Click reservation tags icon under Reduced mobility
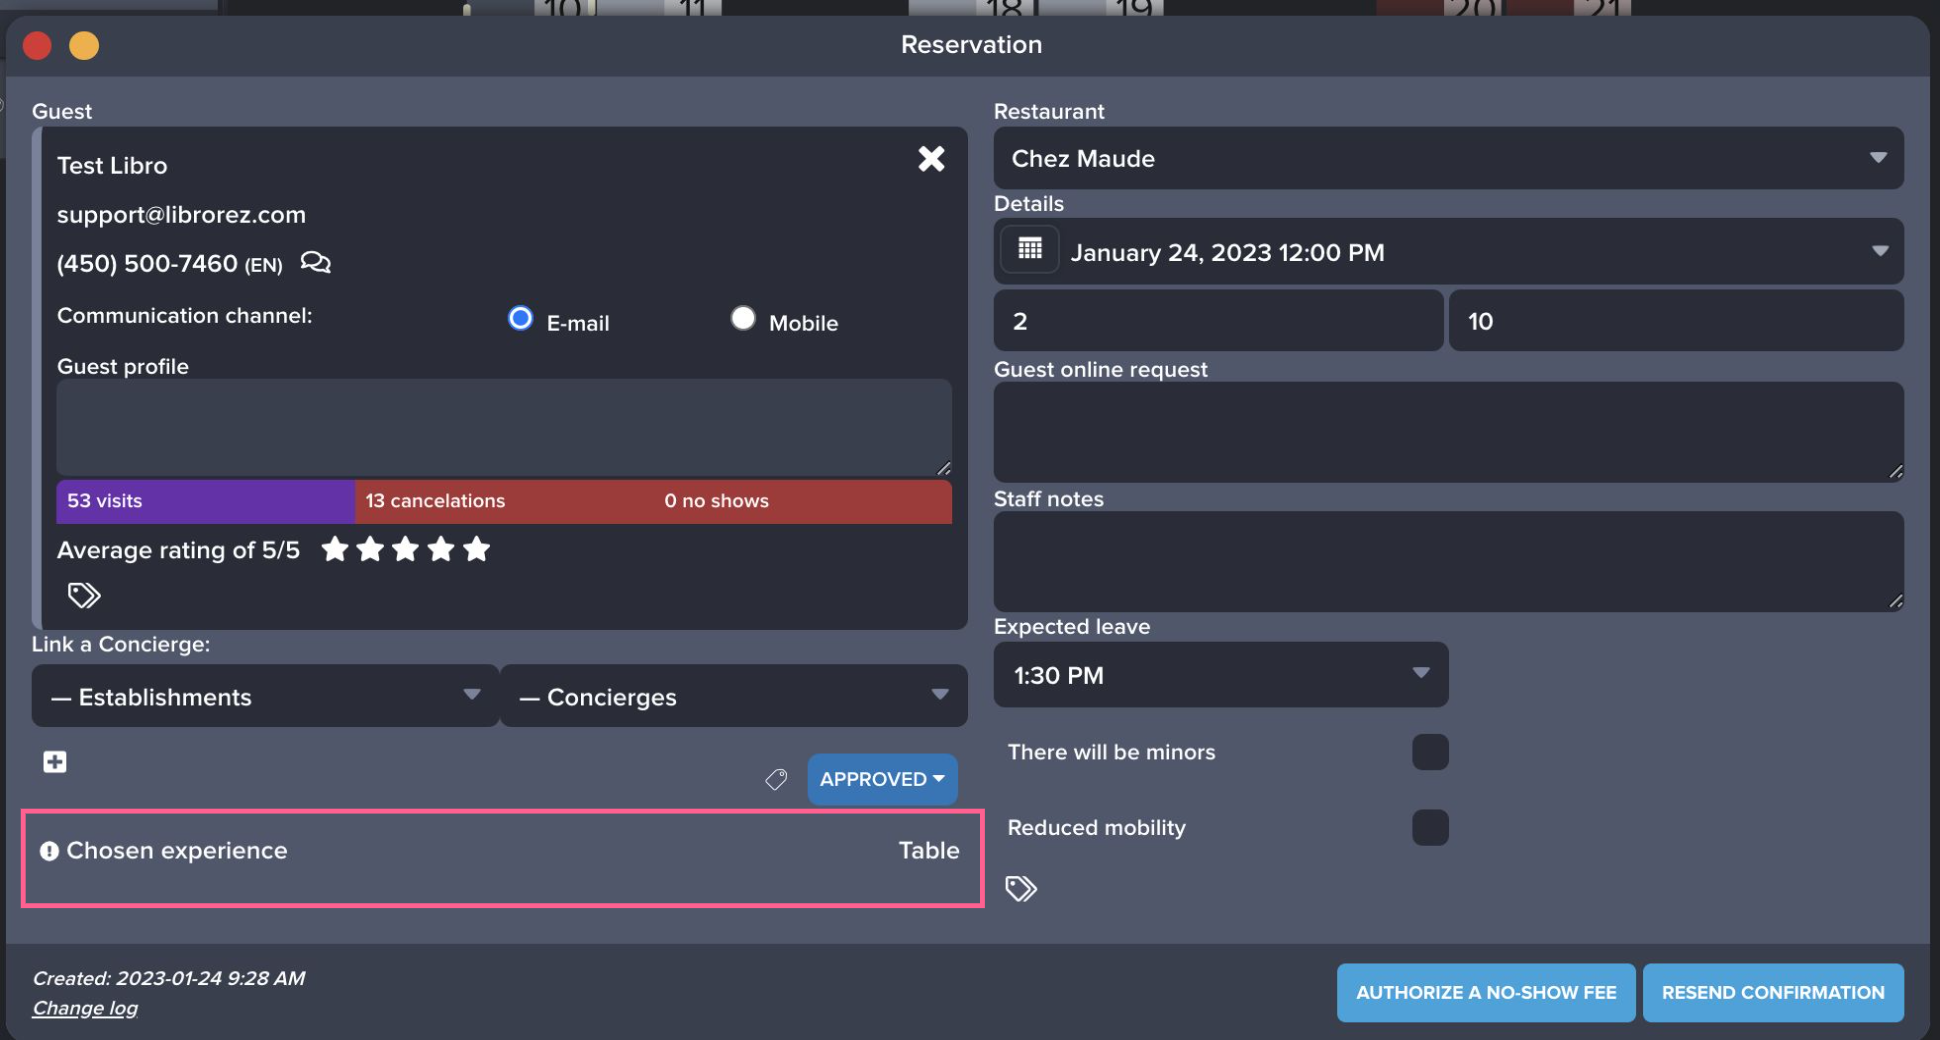This screenshot has width=1940, height=1040. coord(1021,888)
